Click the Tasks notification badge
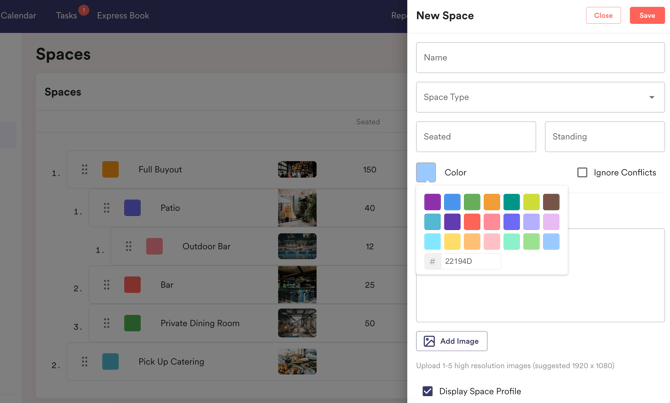 84,10
